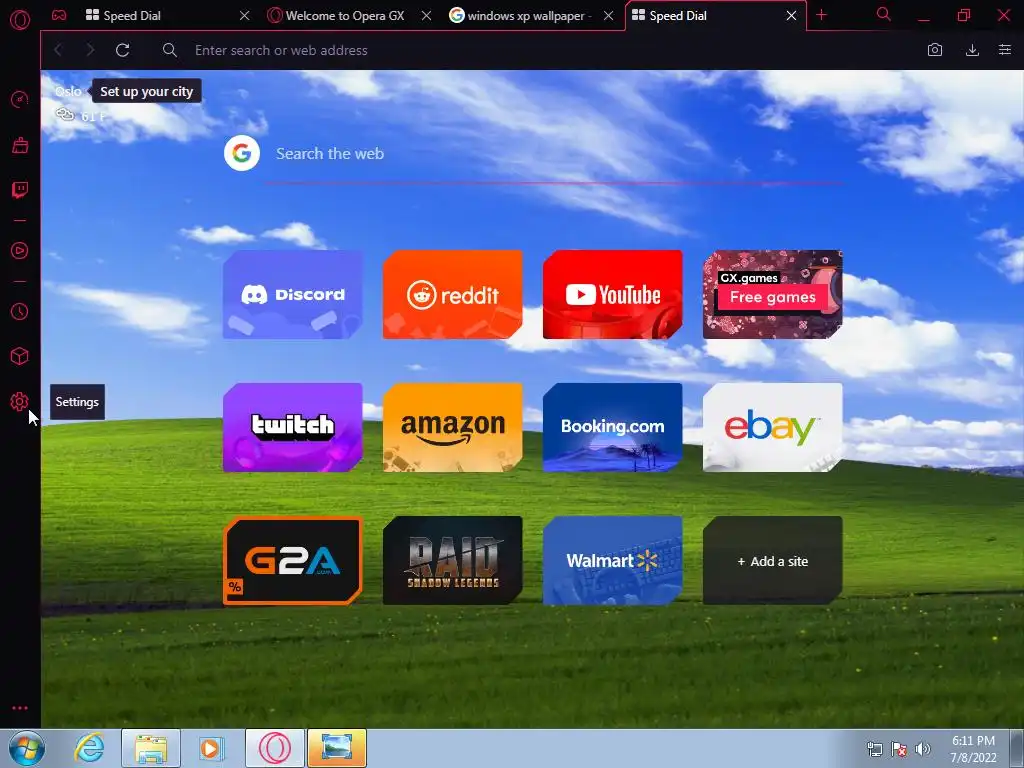Open the Player sidebar icon
This screenshot has height=768, width=1024.
(20, 251)
